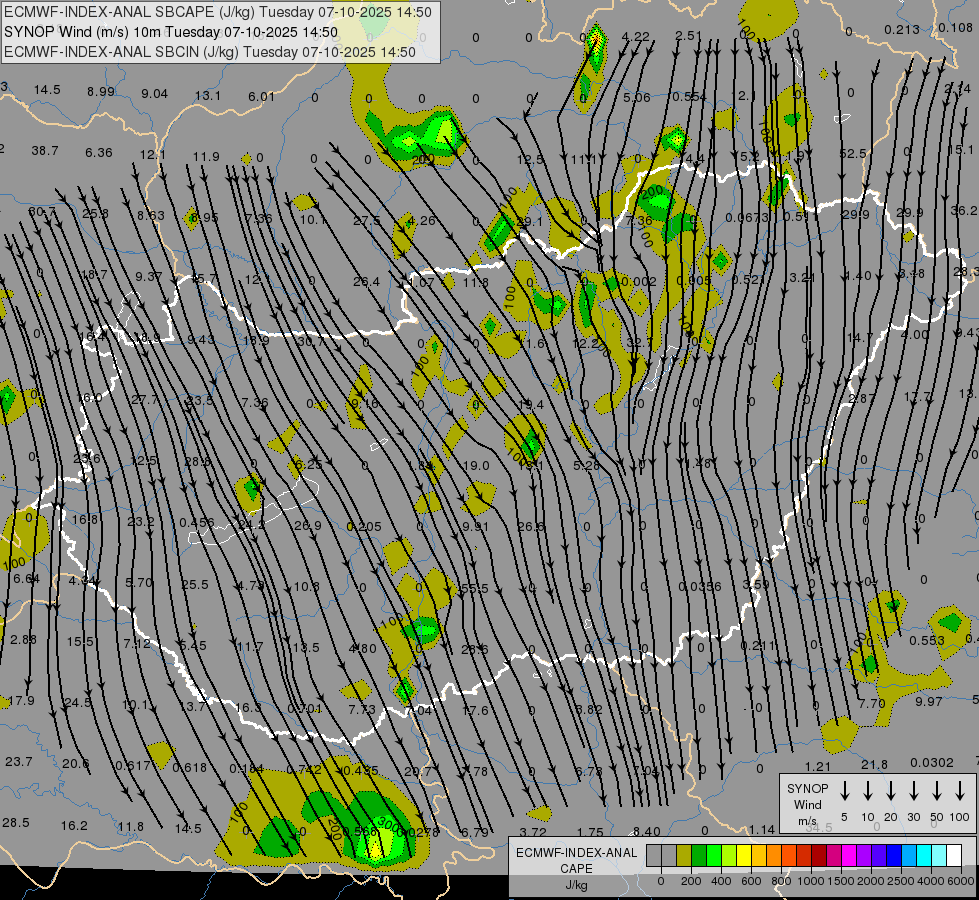Click the SBCAPE layer title line
The height and width of the screenshot is (900, 979).
click(x=219, y=12)
